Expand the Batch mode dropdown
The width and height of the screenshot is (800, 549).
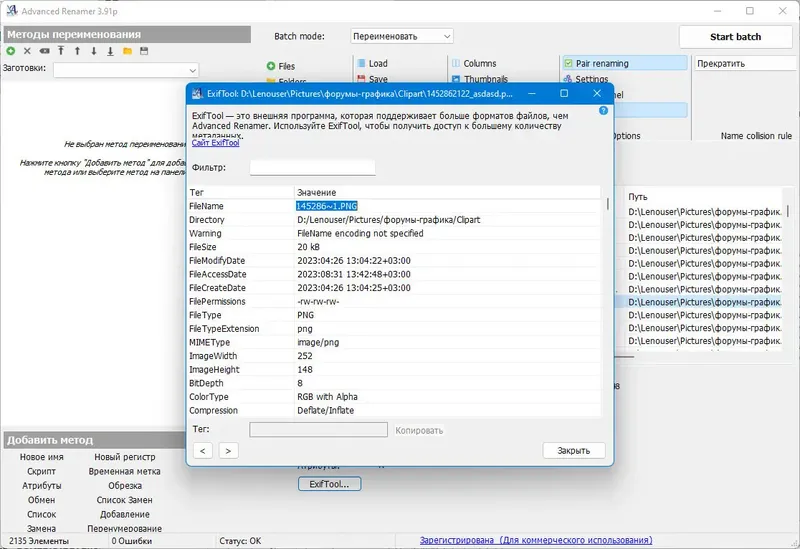402,36
